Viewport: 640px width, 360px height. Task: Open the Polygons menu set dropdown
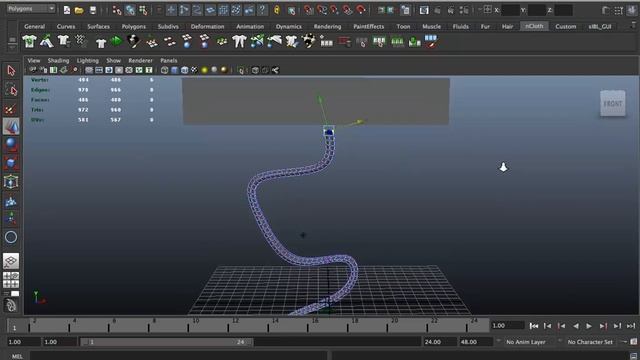pyautogui.click(x=31, y=9)
